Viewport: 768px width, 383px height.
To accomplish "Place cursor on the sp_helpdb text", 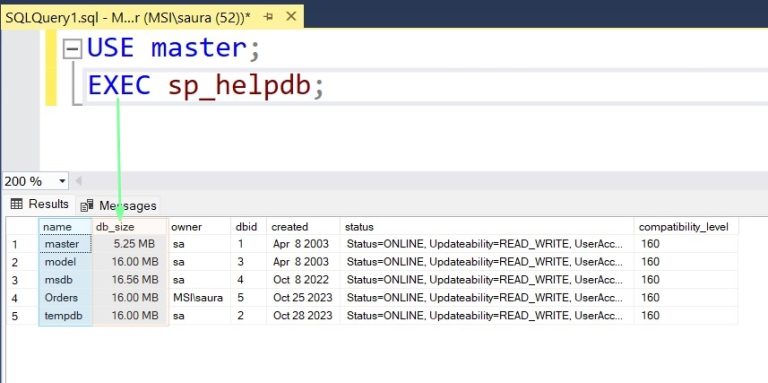I will [x=240, y=86].
